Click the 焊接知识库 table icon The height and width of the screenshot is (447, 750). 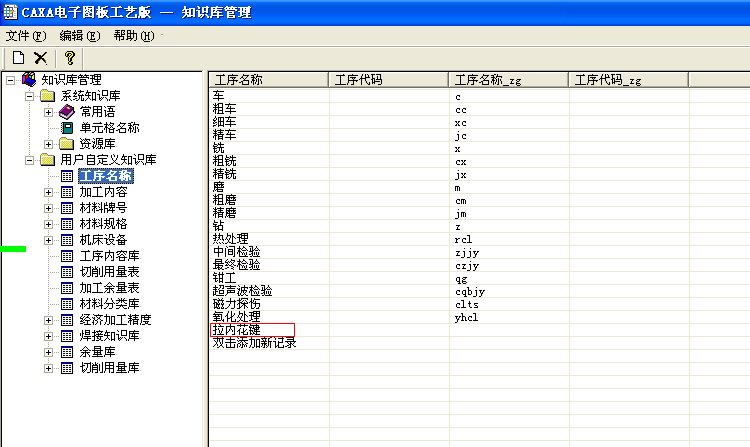tap(67, 336)
